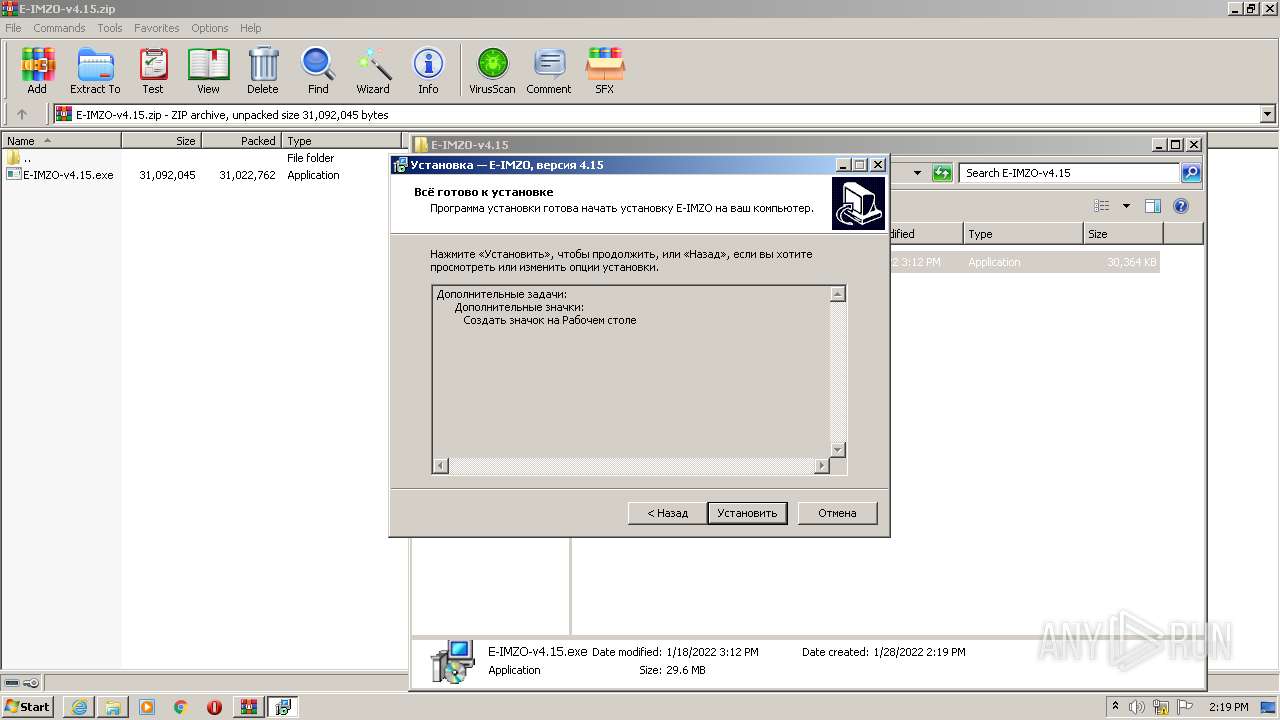
Task: Click the Search E-IMZO-v4.15 input field
Action: 1069,173
